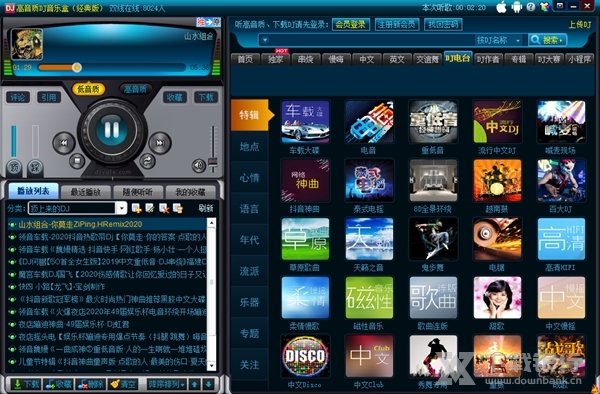The height and width of the screenshot is (394, 600).
Task: Click the song progress slider knob
Action: 77,67
